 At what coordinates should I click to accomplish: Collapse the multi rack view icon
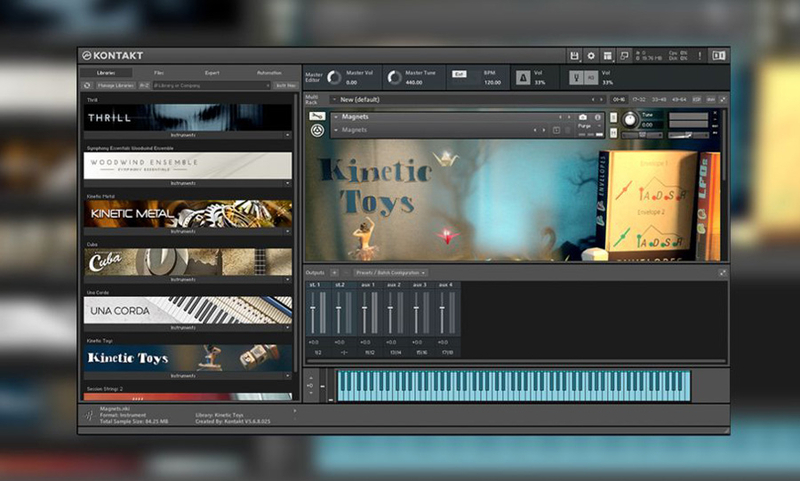pos(722,99)
